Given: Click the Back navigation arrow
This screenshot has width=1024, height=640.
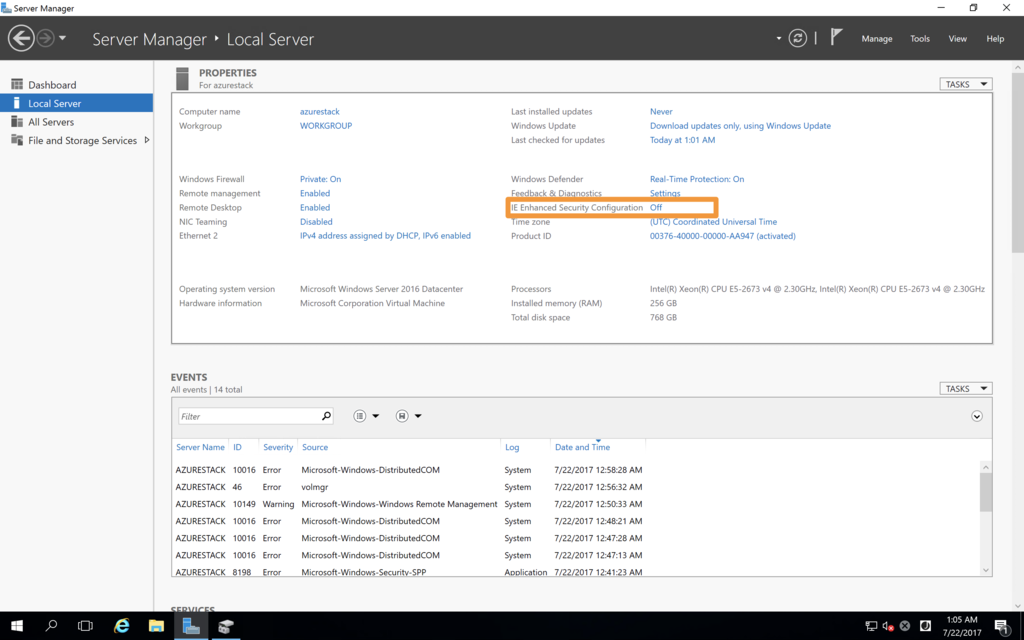Looking at the screenshot, I should (21, 39).
